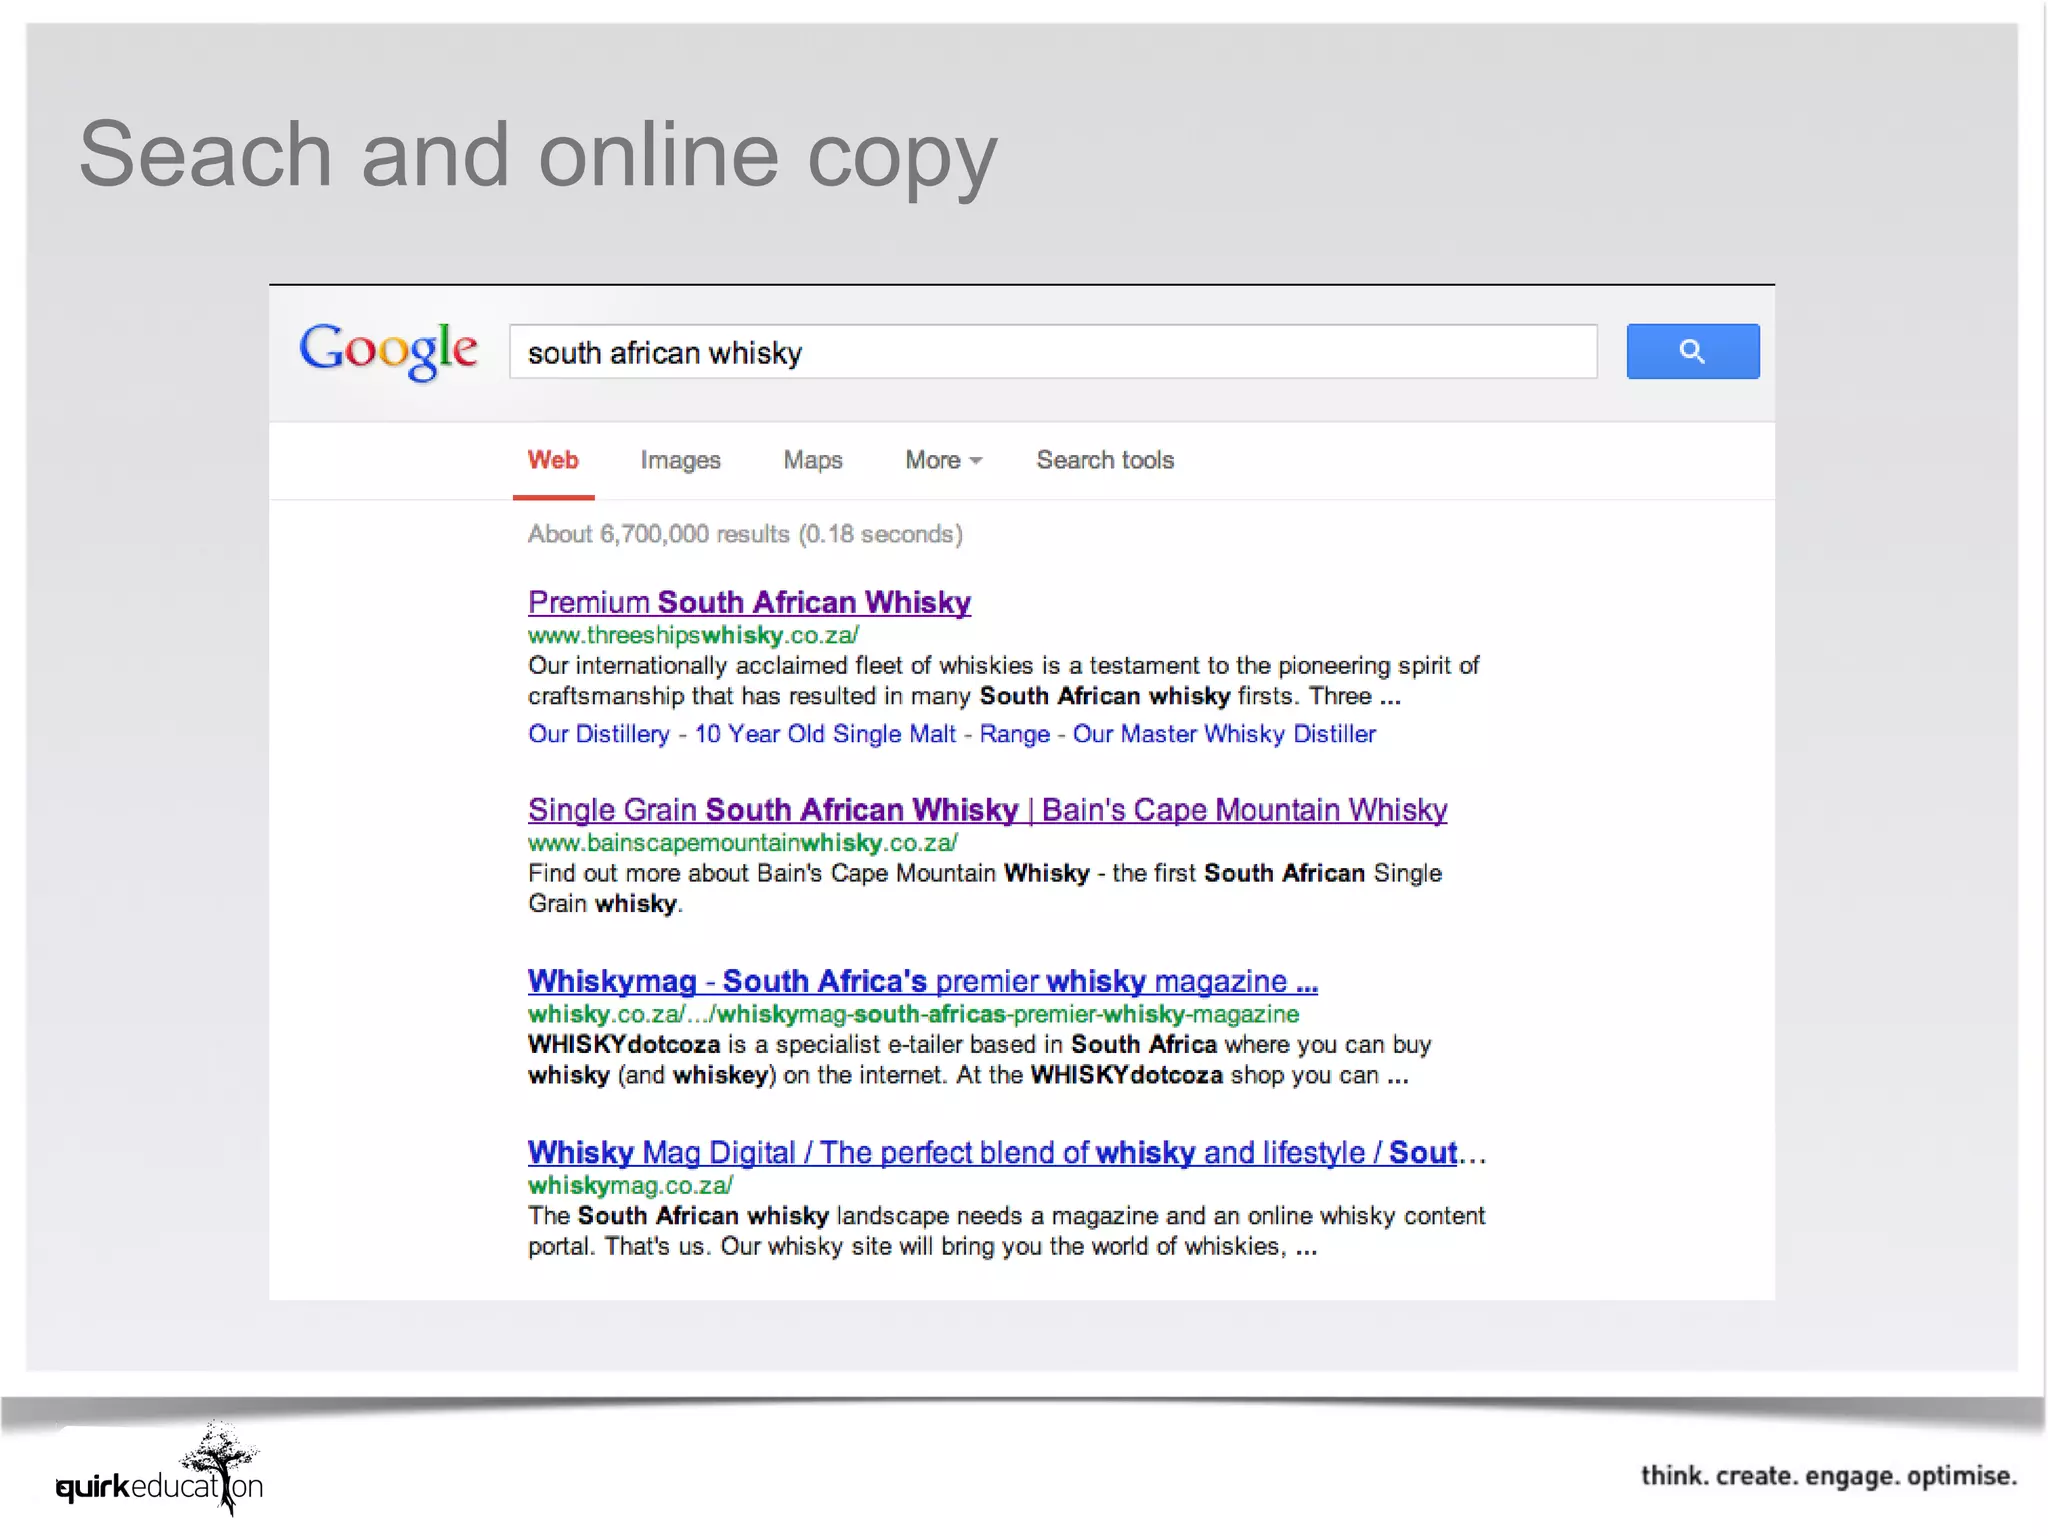Follow the Our Distillery sitelink

point(598,734)
